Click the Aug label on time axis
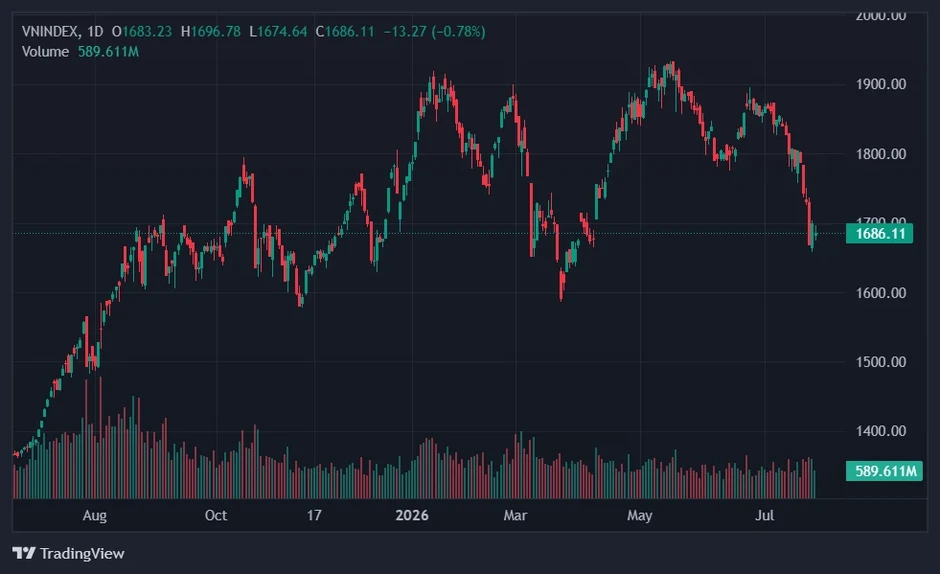 [x=95, y=515]
